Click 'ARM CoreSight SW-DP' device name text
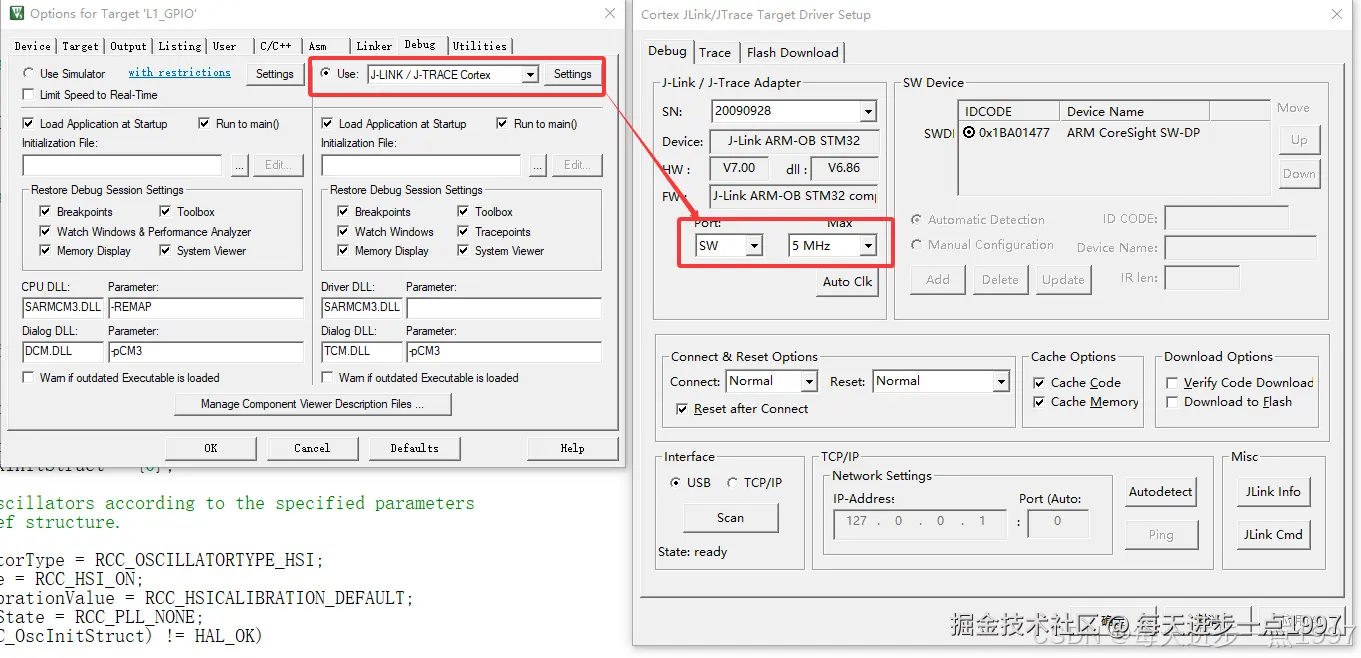The height and width of the screenshot is (658, 1361). coord(1133,133)
